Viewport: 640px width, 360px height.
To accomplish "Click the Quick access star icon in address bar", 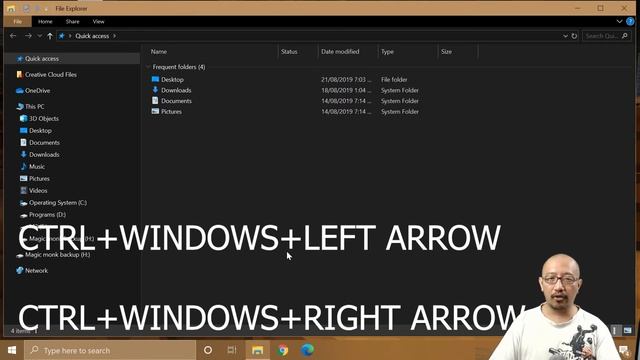I will (x=62, y=36).
